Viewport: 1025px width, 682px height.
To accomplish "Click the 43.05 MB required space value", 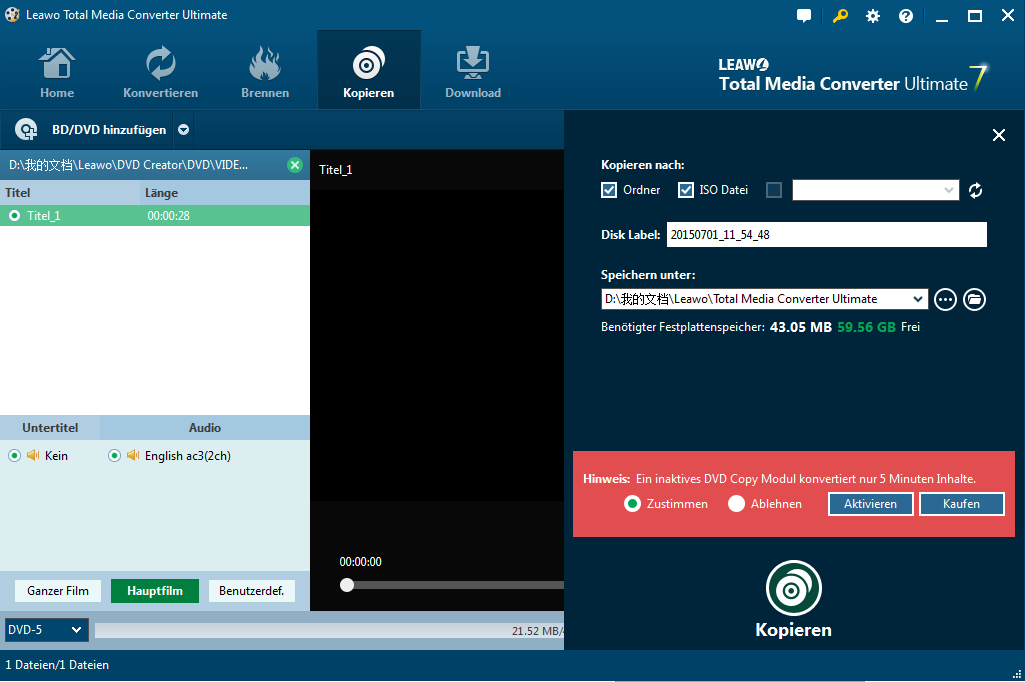I will (x=801, y=327).
